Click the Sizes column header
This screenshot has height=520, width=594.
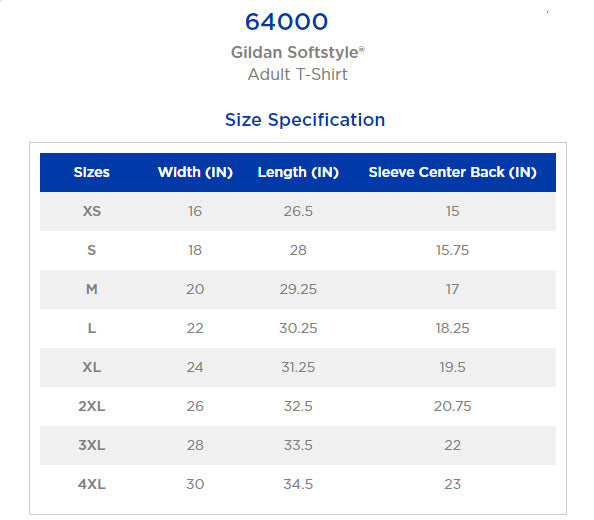pyautogui.click(x=92, y=172)
